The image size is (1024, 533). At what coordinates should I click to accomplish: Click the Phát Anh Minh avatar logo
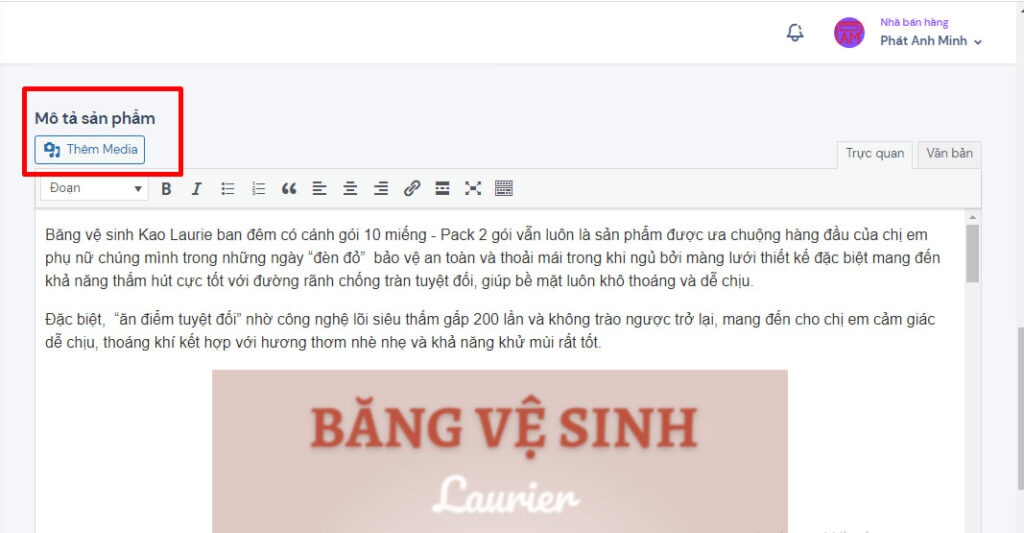point(849,32)
